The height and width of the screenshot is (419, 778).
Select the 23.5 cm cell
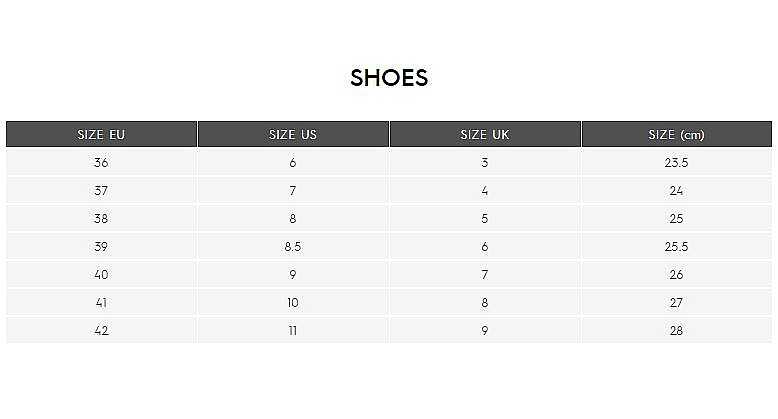point(677,162)
